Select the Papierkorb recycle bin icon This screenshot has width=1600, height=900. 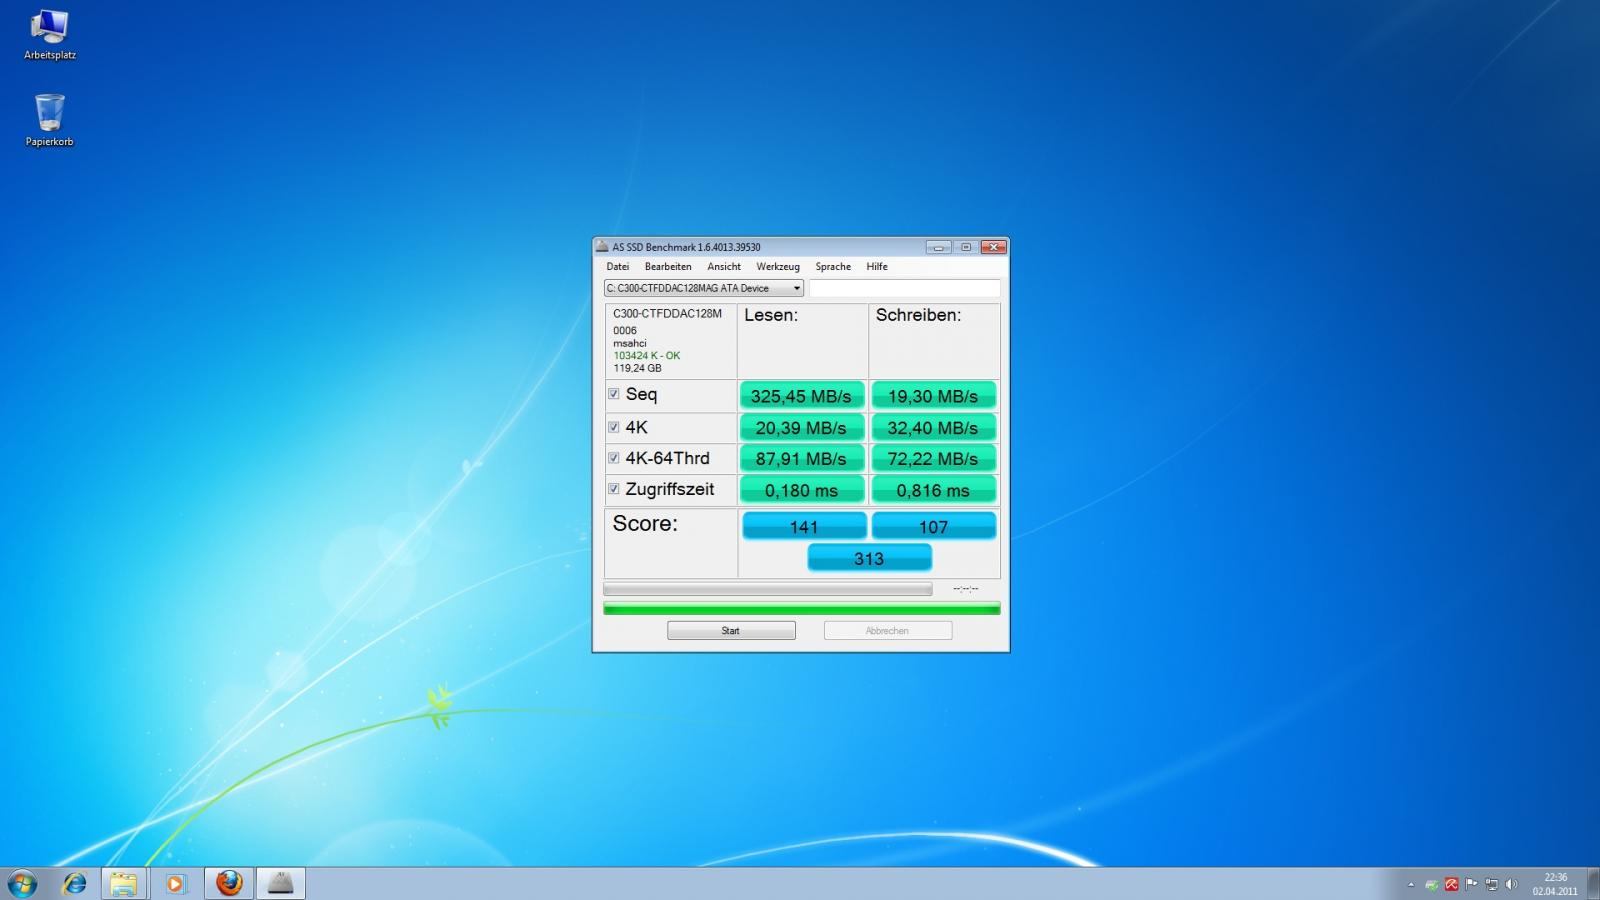(49, 121)
